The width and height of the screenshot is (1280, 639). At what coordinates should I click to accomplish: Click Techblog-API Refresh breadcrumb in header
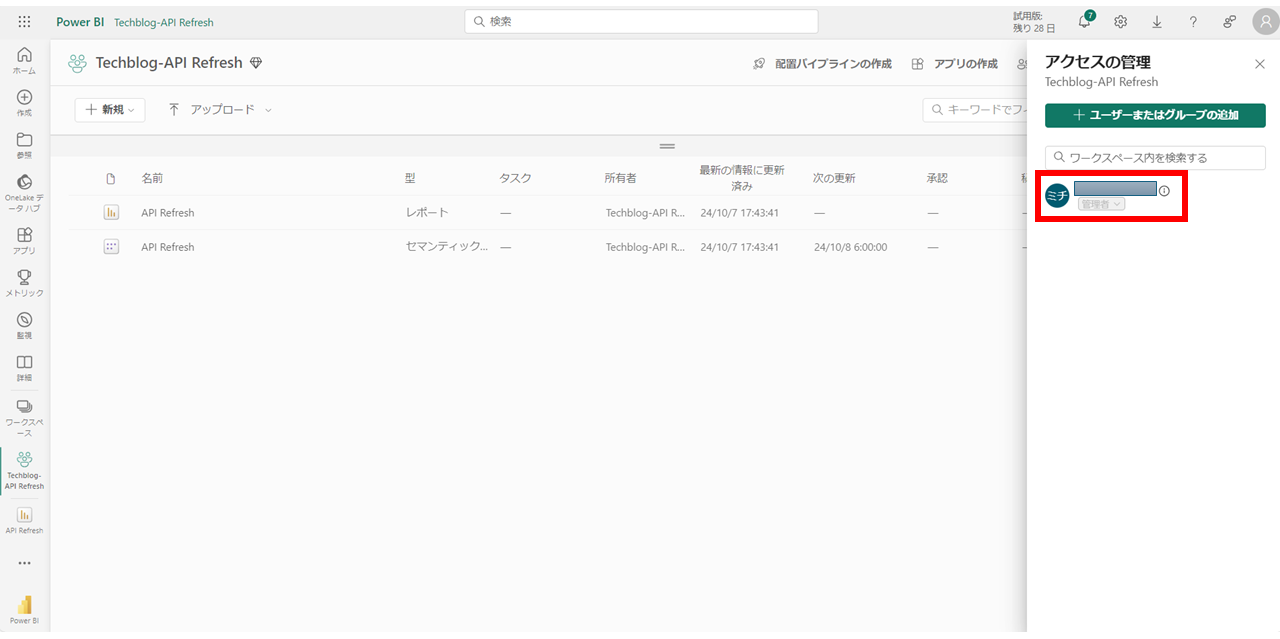pos(164,22)
